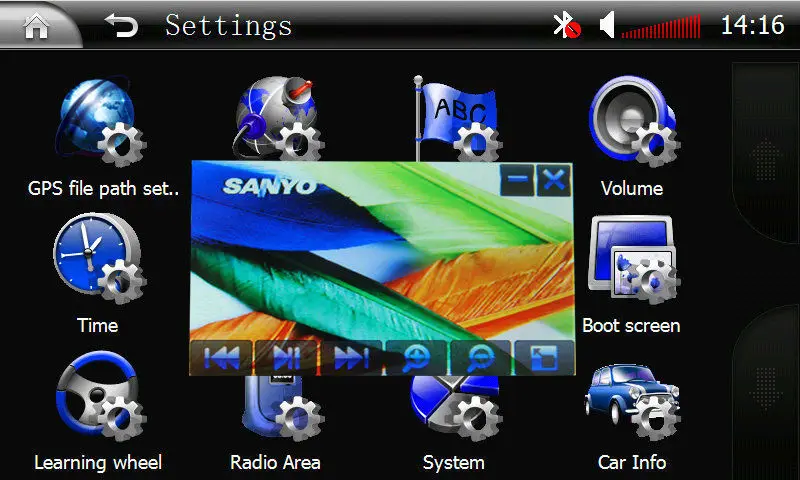
Task: Open the globe with pointer settings icon
Action: coord(279,118)
